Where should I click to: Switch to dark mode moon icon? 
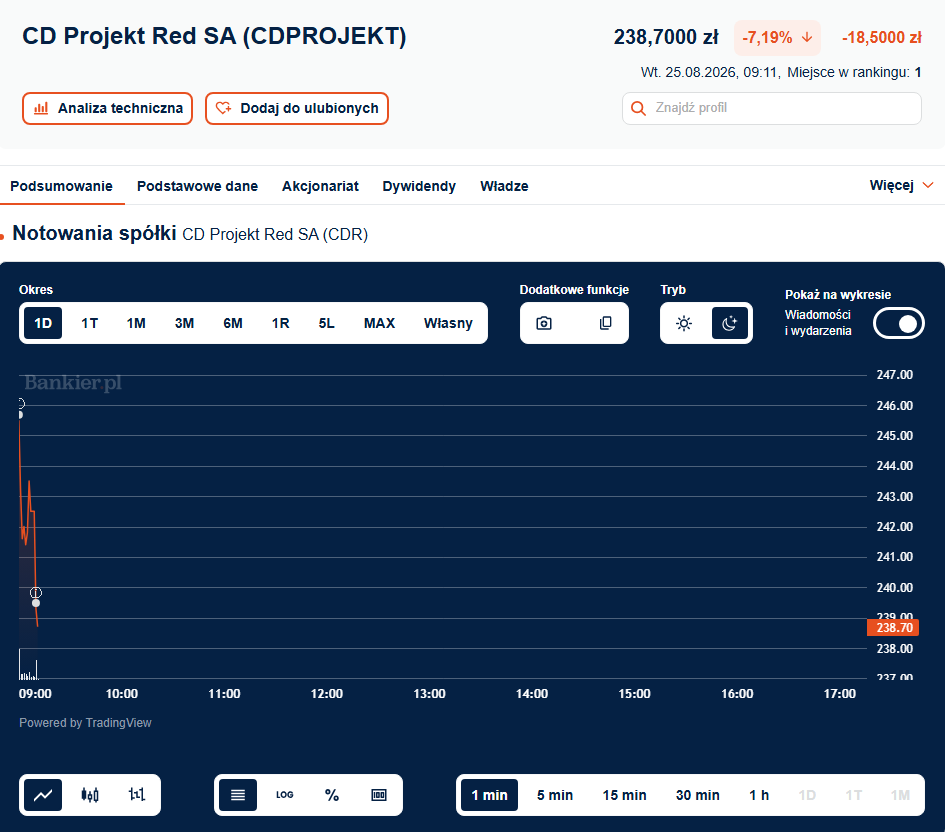tap(729, 324)
